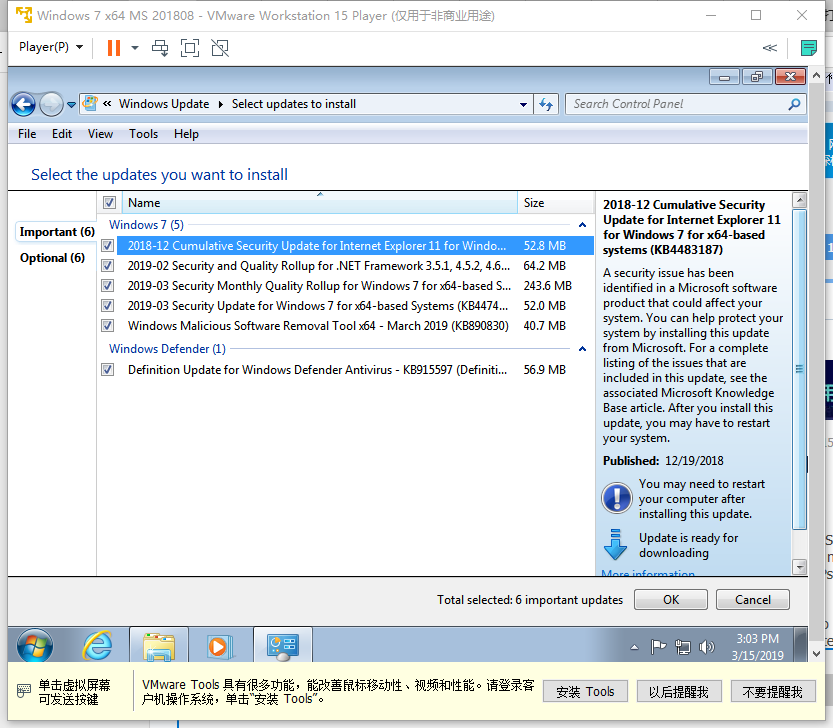Sort updates by the Name column
The height and width of the screenshot is (728, 833).
(320, 202)
